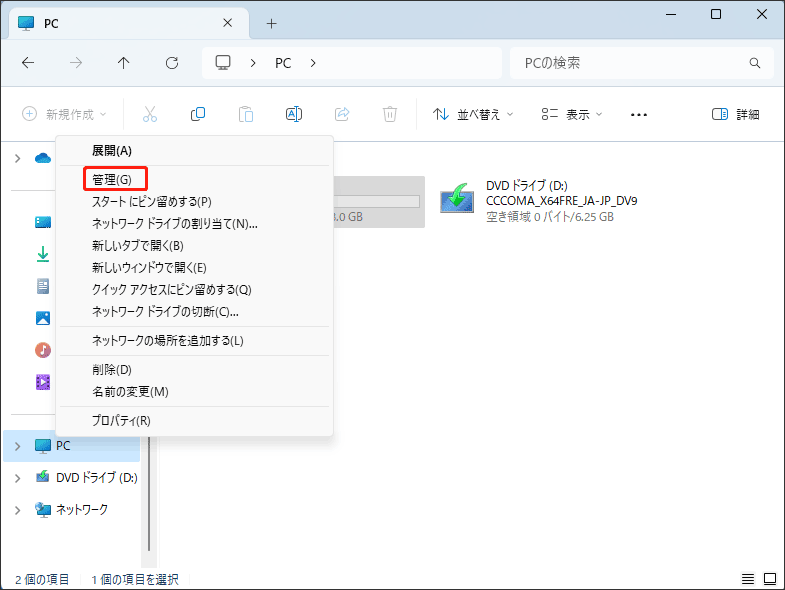Open Documents icon in sidebar

43,286
